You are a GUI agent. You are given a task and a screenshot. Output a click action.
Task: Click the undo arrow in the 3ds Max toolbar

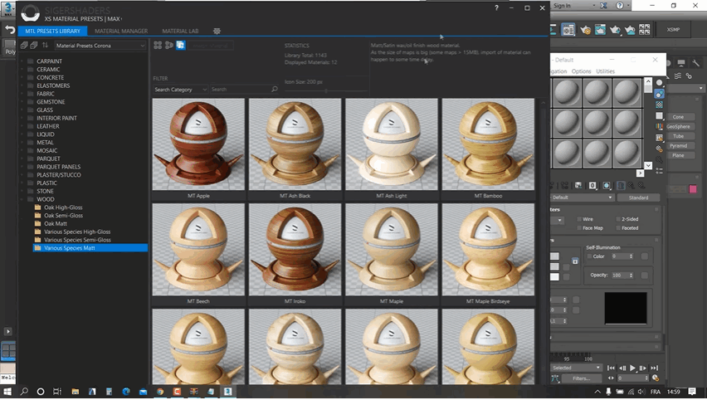coord(9,30)
